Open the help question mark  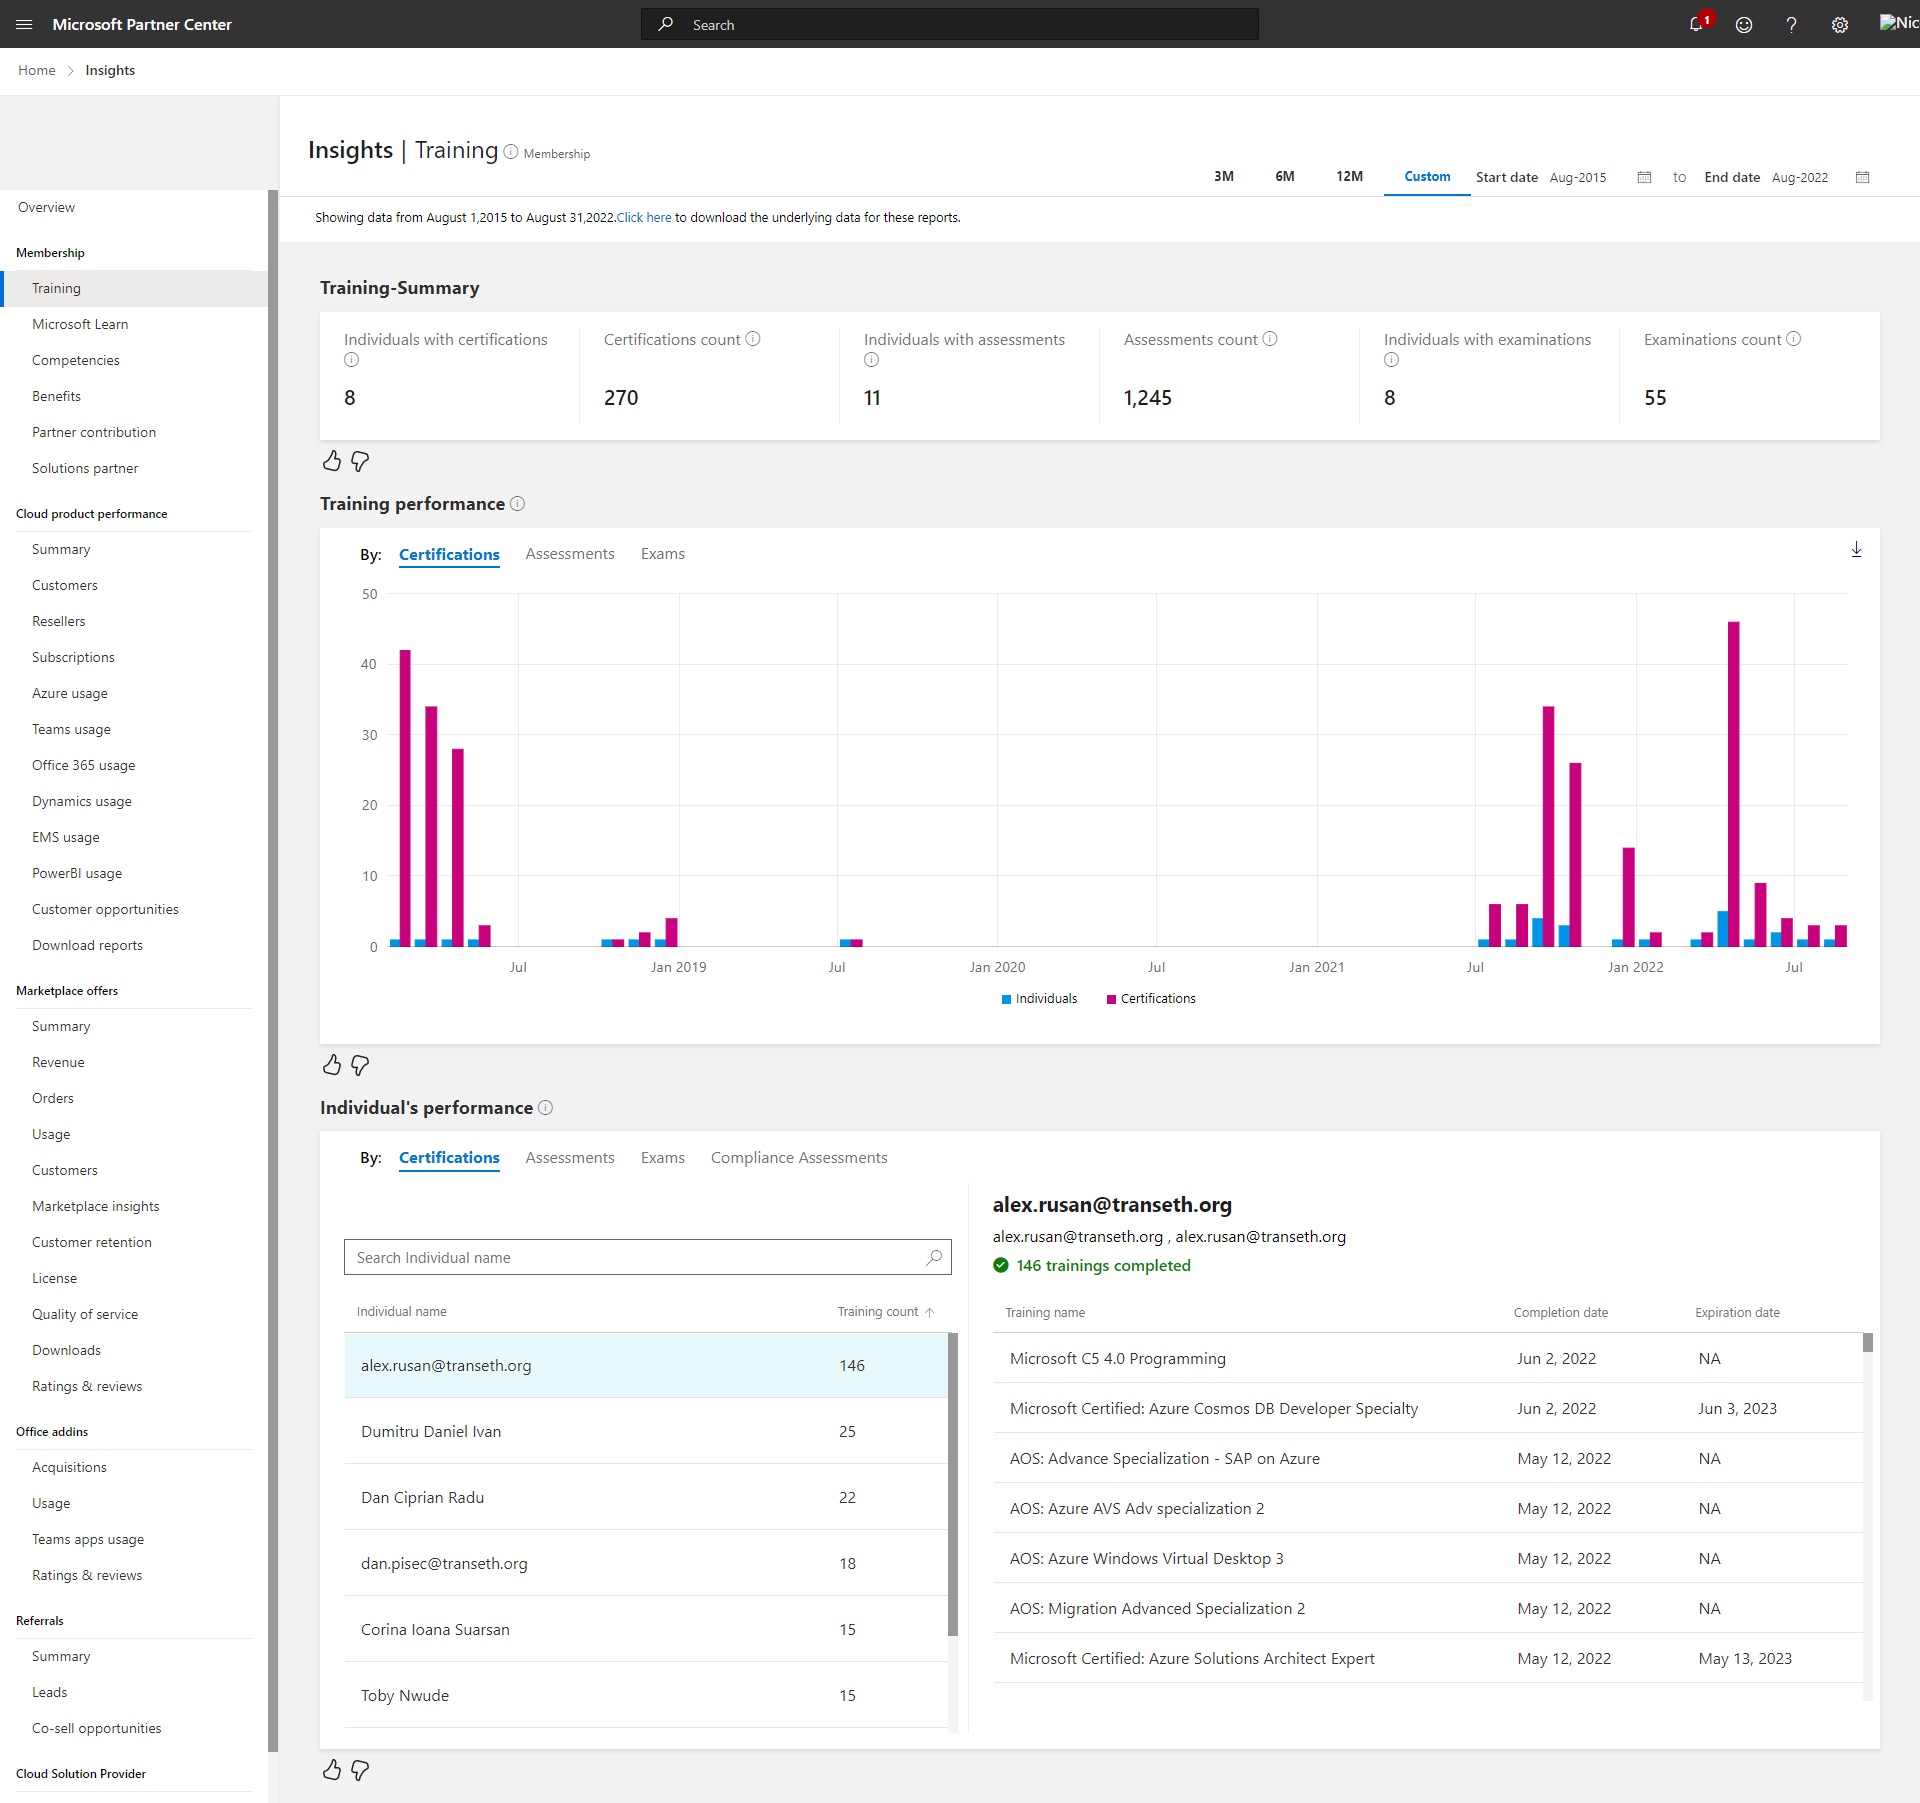(1791, 25)
